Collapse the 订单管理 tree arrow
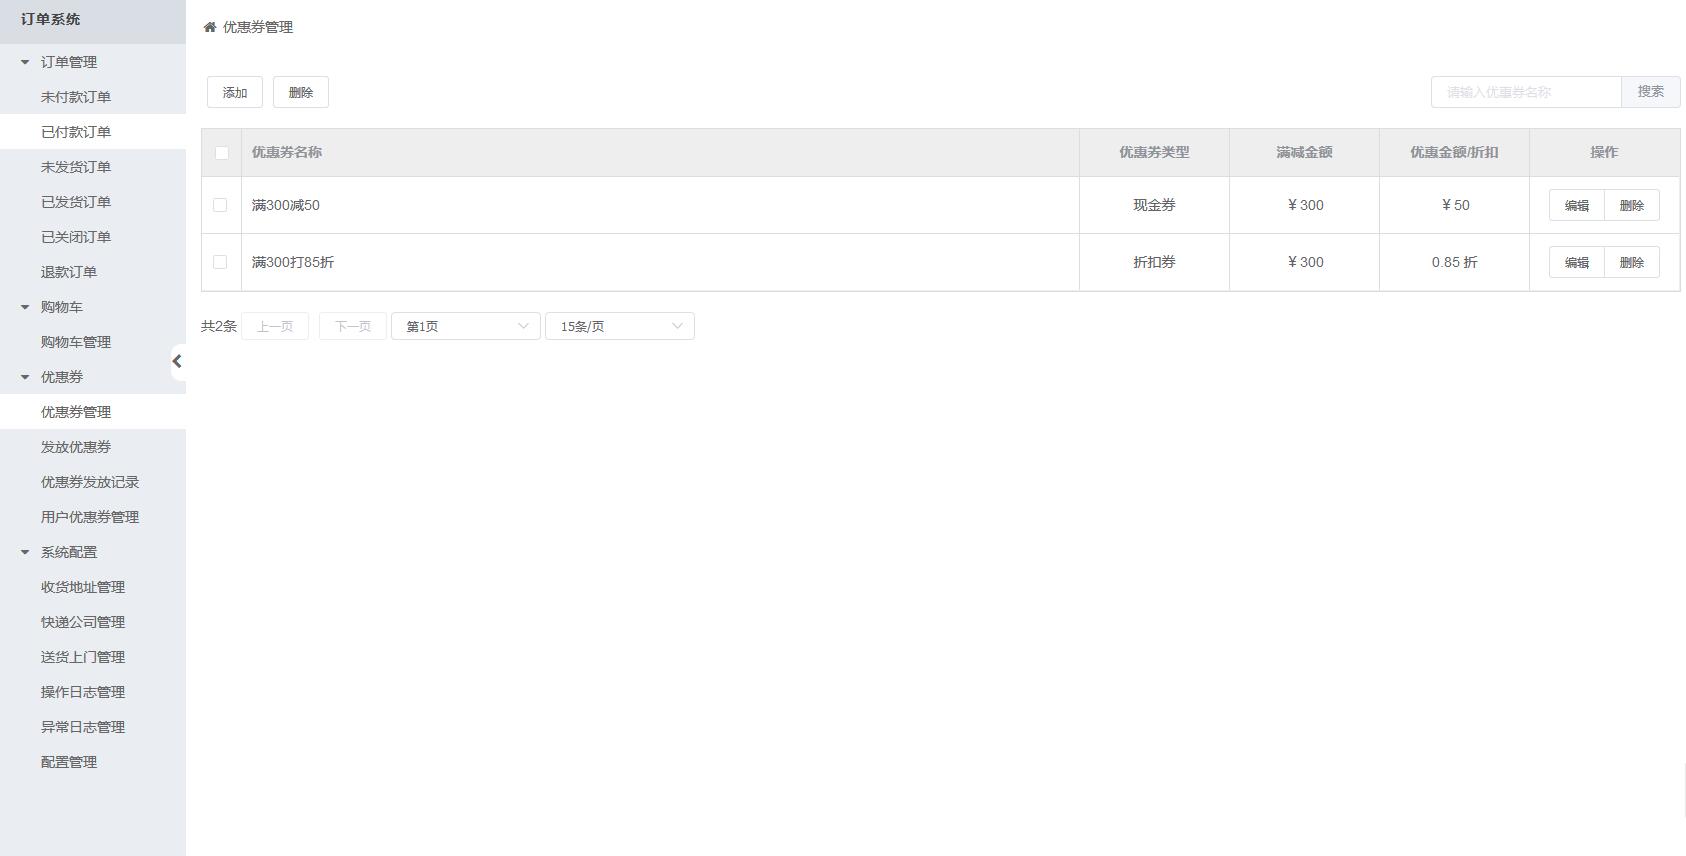Screen dimensions: 1686x856 coord(25,62)
